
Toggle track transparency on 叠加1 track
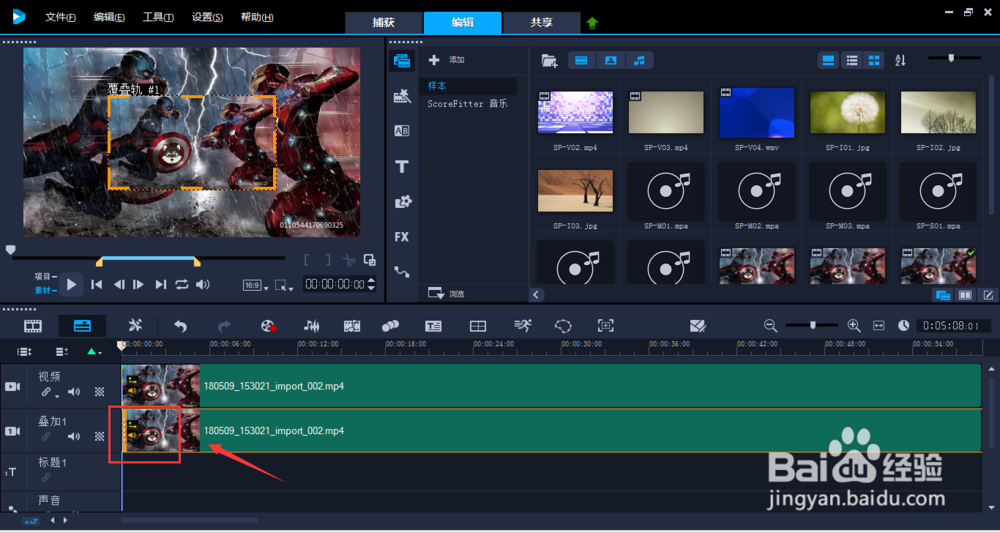click(99, 436)
